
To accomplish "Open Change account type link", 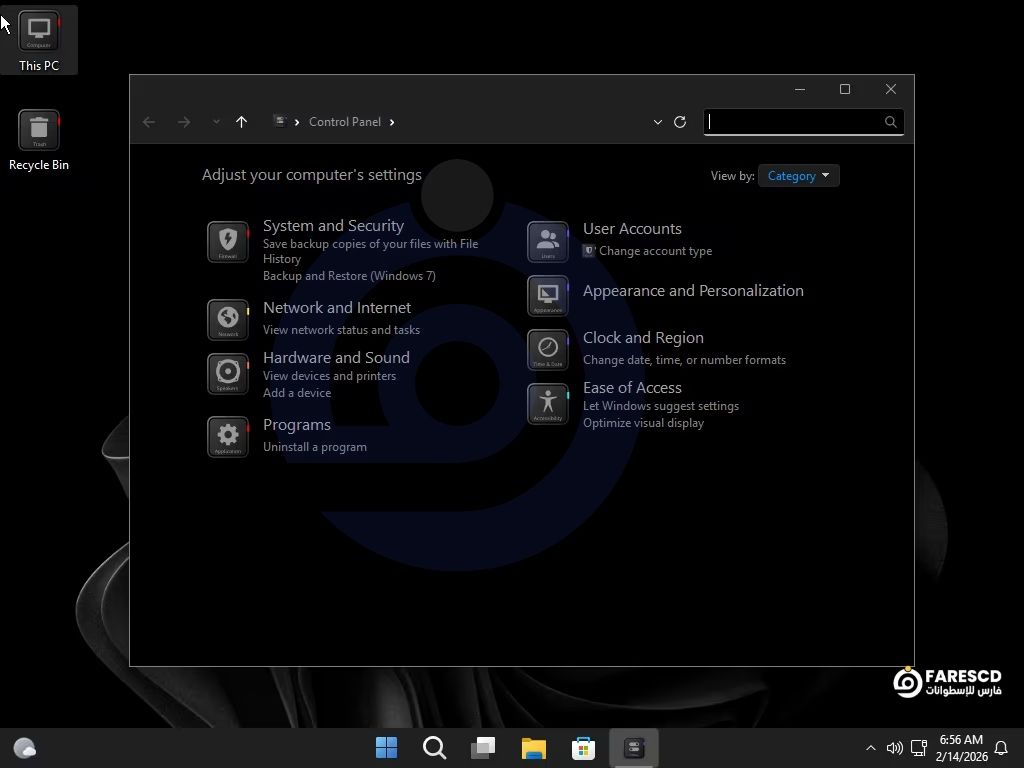I will [655, 251].
